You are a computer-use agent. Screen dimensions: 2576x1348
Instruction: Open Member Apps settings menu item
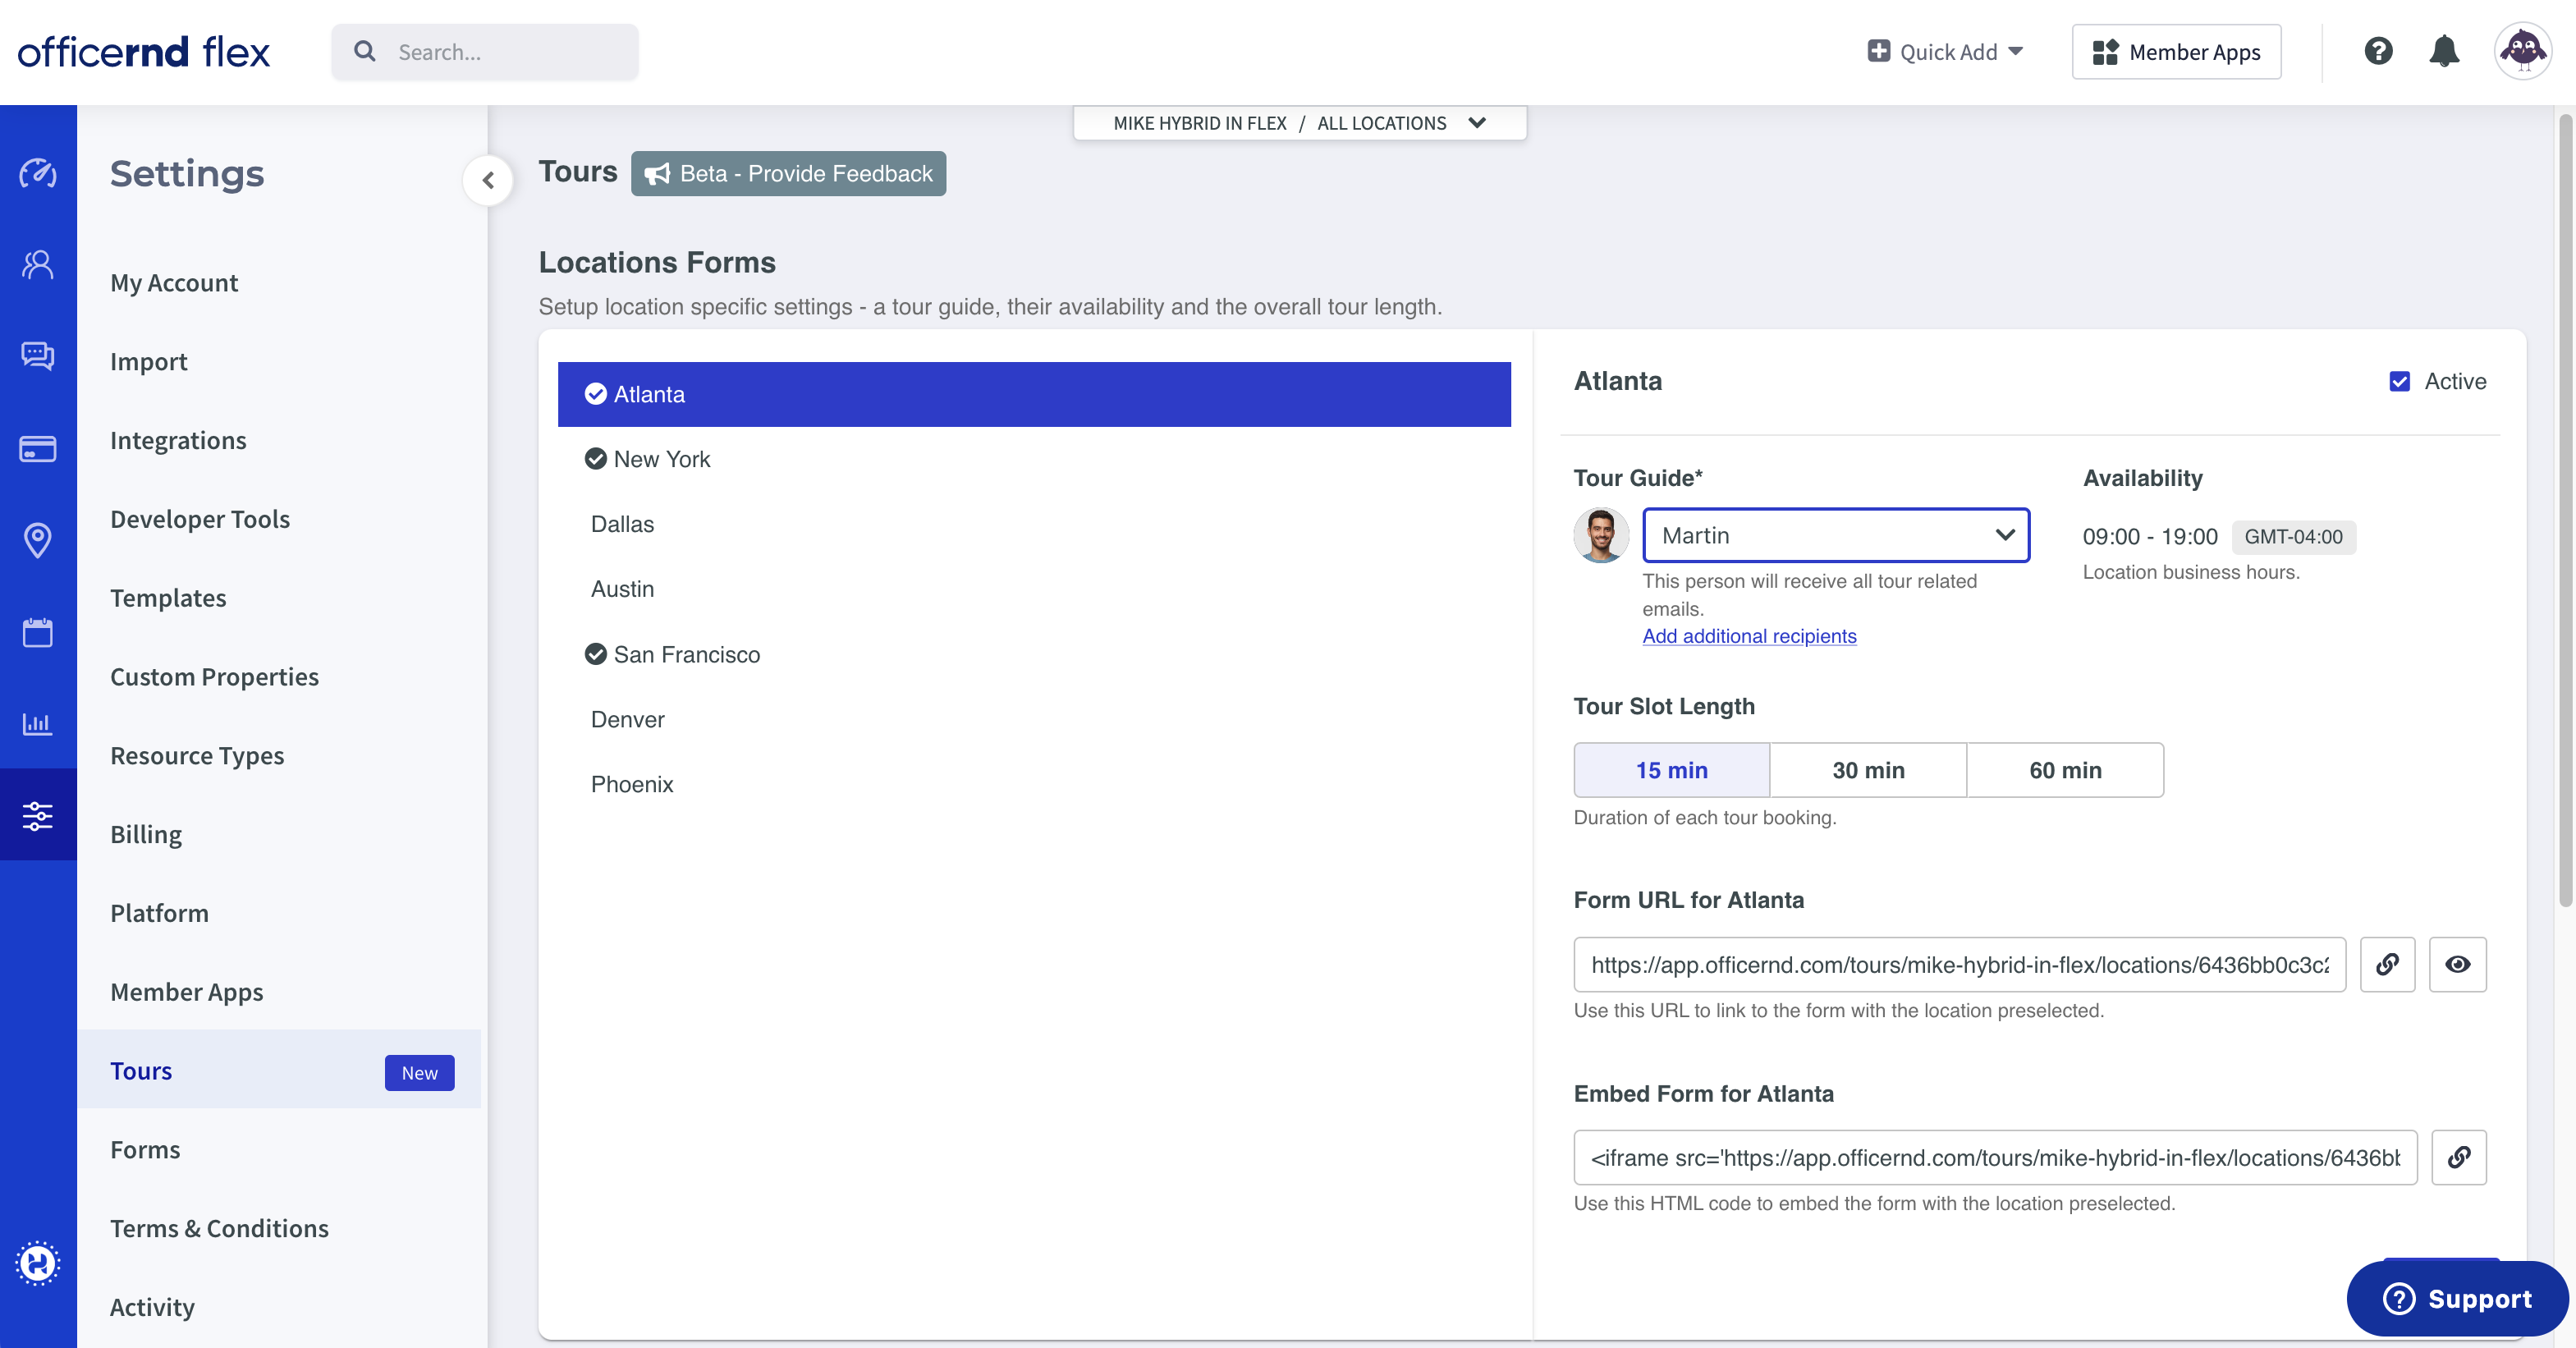coord(186,992)
